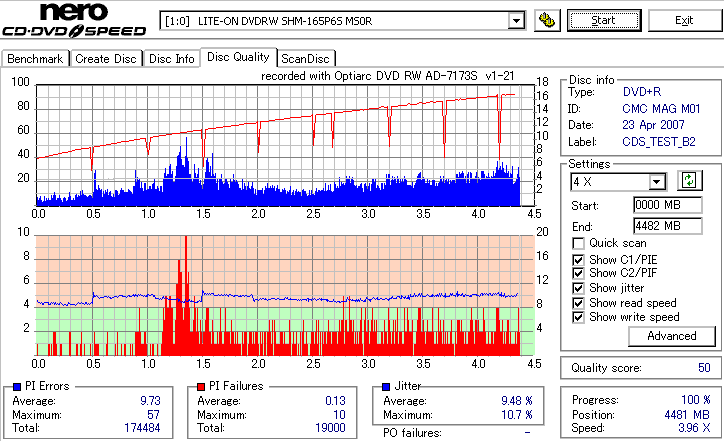The height and width of the screenshot is (441, 724).
Task: Click the label CDS_TEST_B2
Action: tap(659, 142)
